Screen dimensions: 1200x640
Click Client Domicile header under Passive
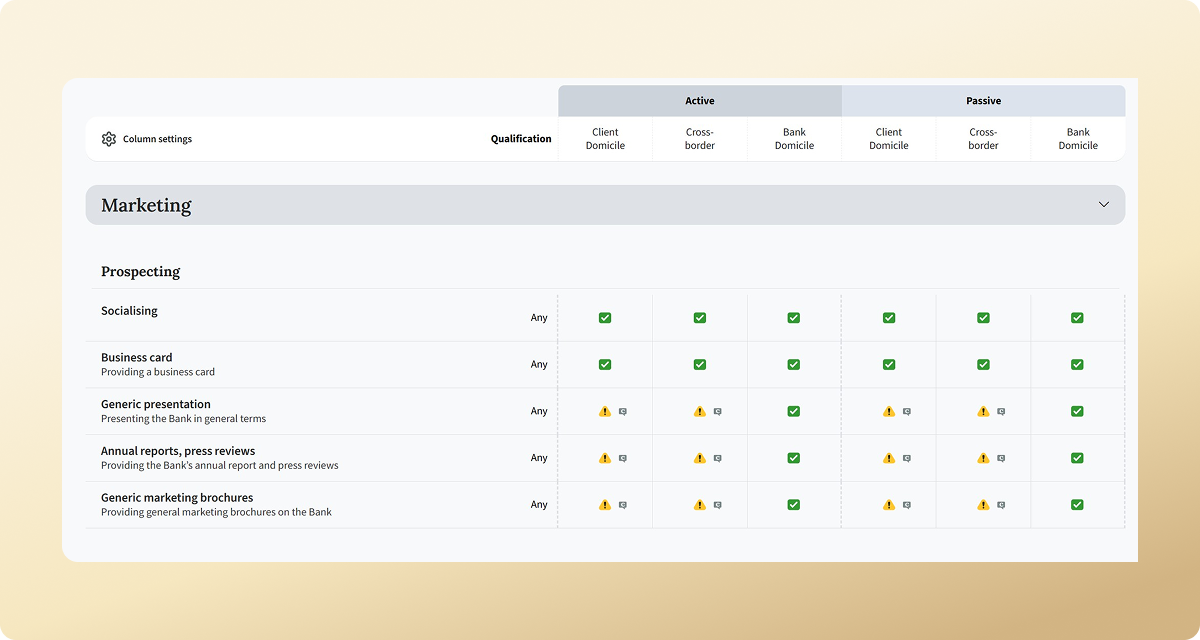coord(889,139)
